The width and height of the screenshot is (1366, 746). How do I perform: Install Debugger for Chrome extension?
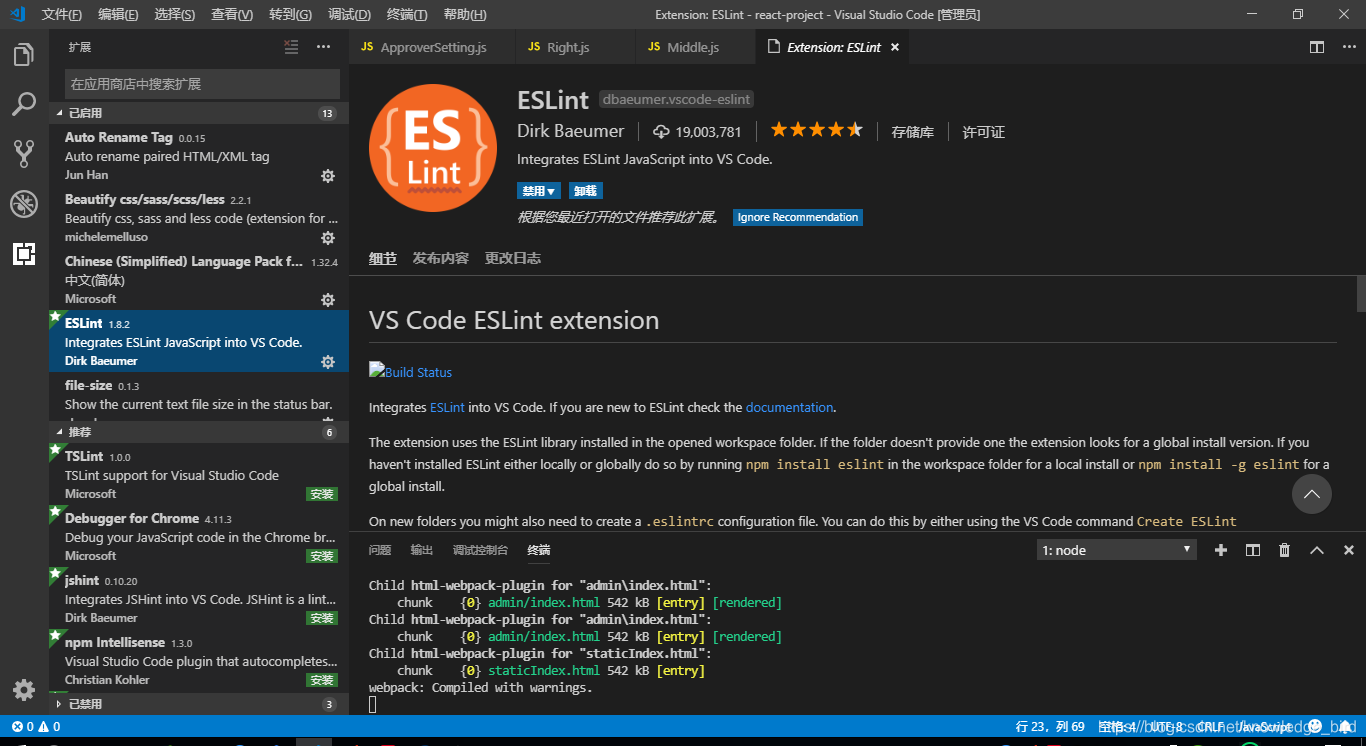(322, 556)
